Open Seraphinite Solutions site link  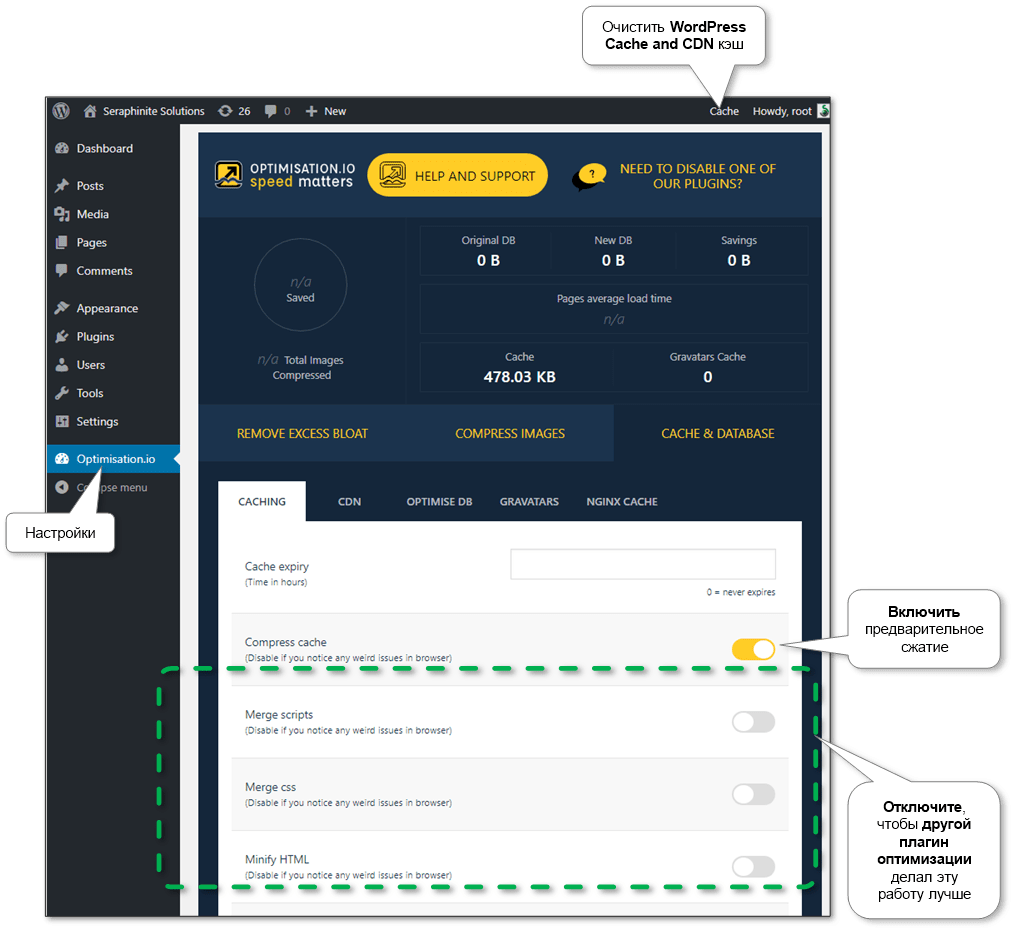pos(154,111)
